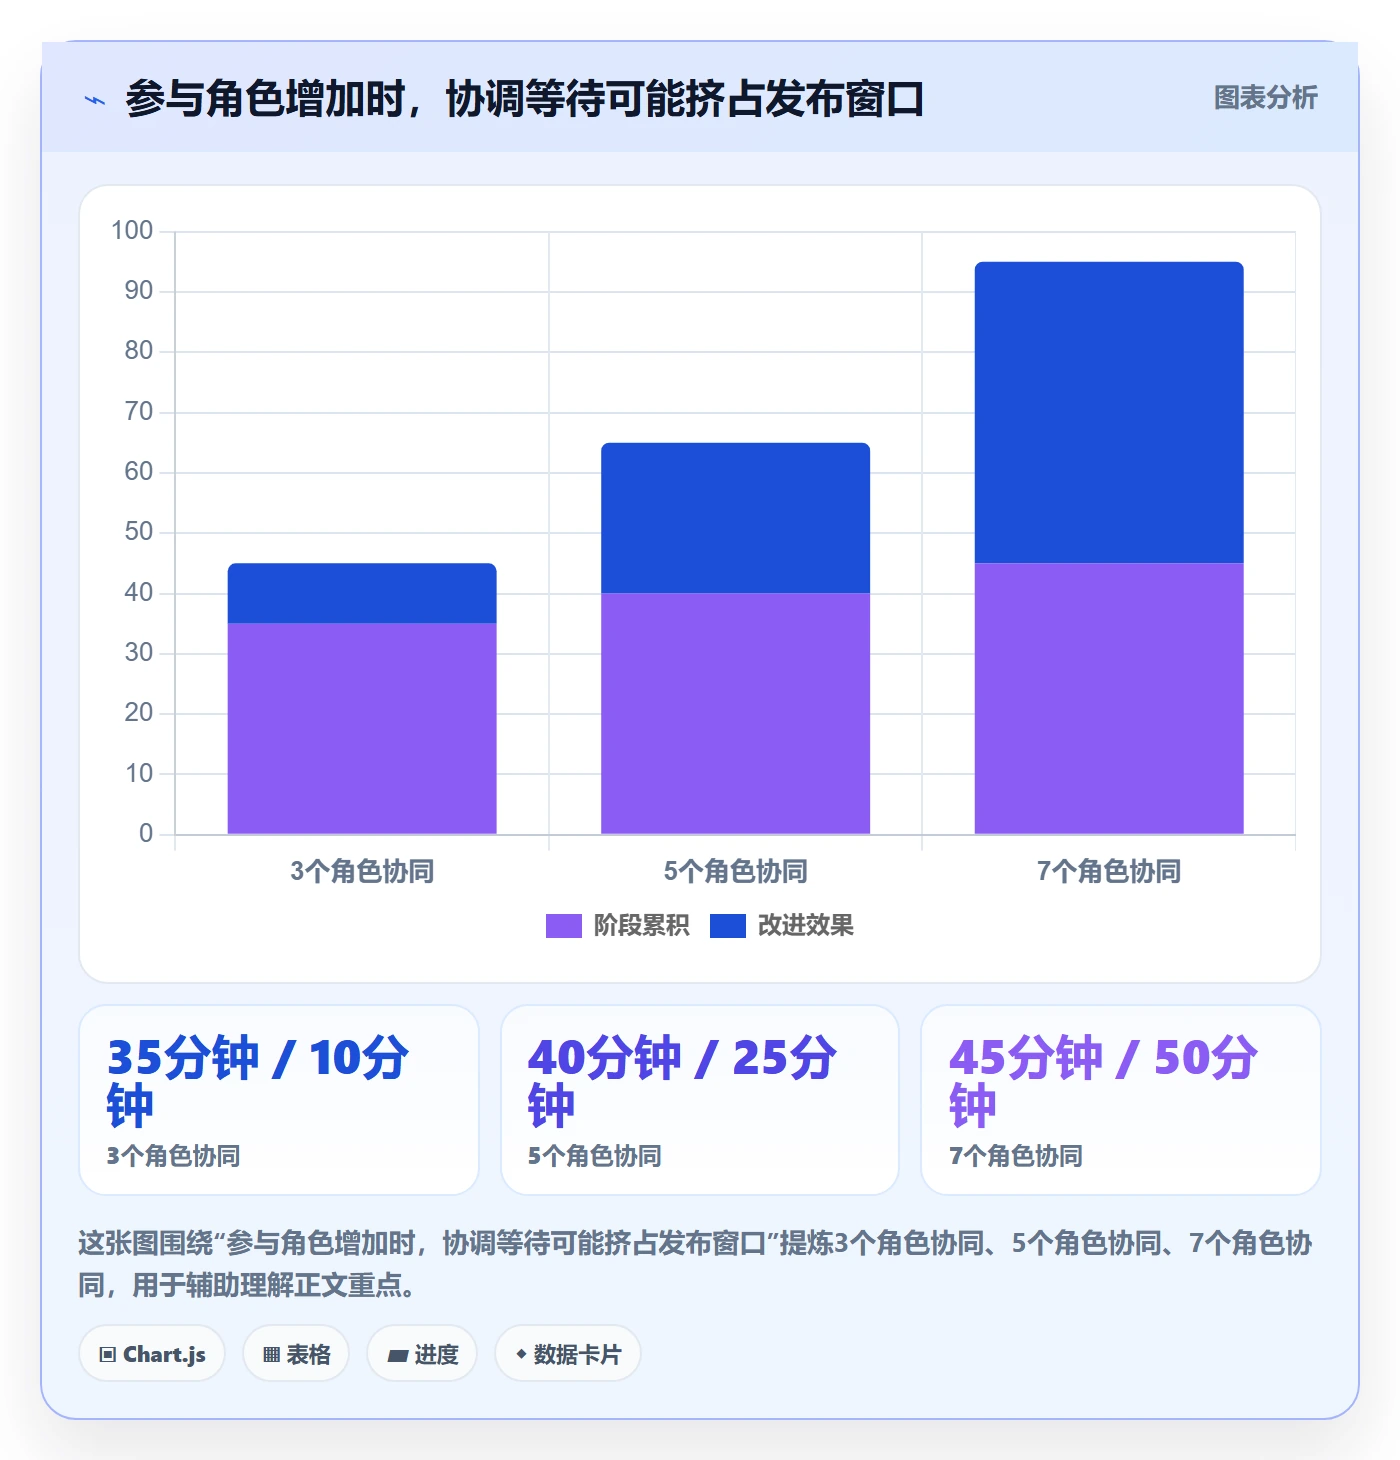Toggle the 改进效果 legend swatch
The image size is (1400, 1460).
pyautogui.click(x=727, y=926)
